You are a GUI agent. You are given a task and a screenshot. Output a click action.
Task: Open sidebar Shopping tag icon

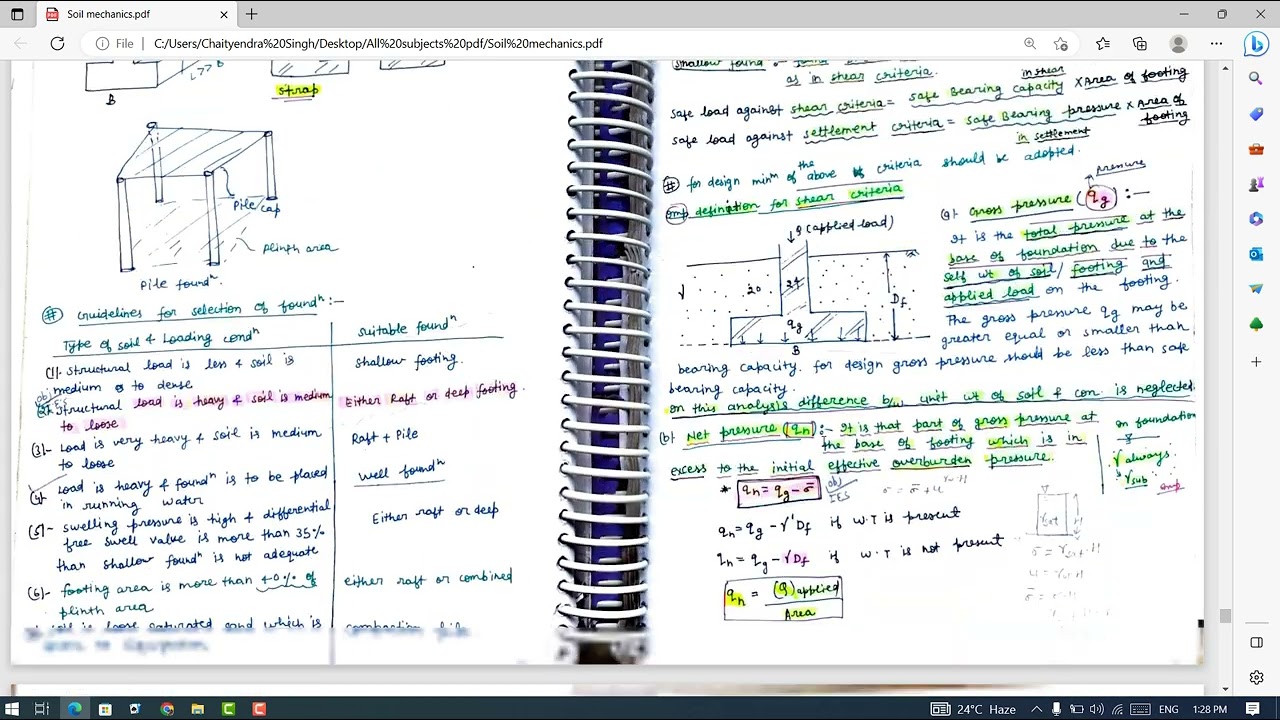1256,114
